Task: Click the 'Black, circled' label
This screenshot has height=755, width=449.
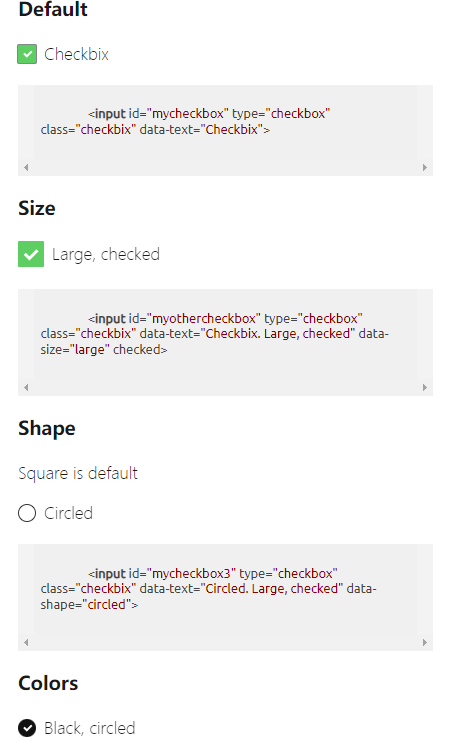Action: point(90,728)
